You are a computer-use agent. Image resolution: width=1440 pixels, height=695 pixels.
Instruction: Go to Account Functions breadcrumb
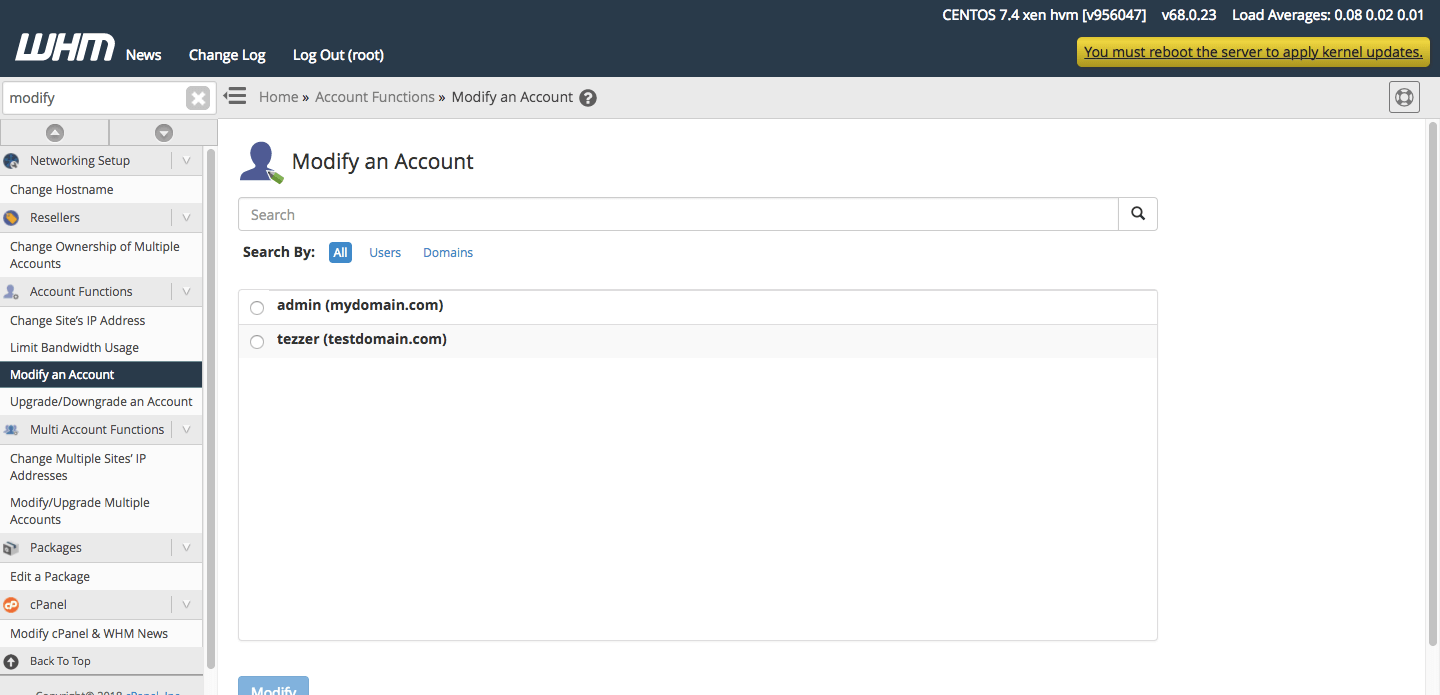click(x=375, y=97)
